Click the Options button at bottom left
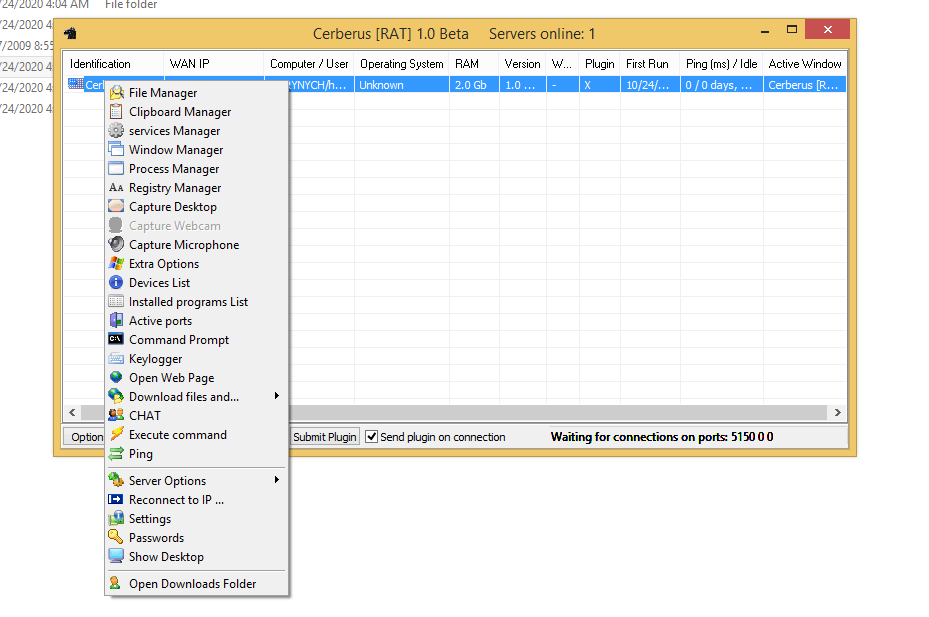The width and height of the screenshot is (929, 617). [85, 437]
